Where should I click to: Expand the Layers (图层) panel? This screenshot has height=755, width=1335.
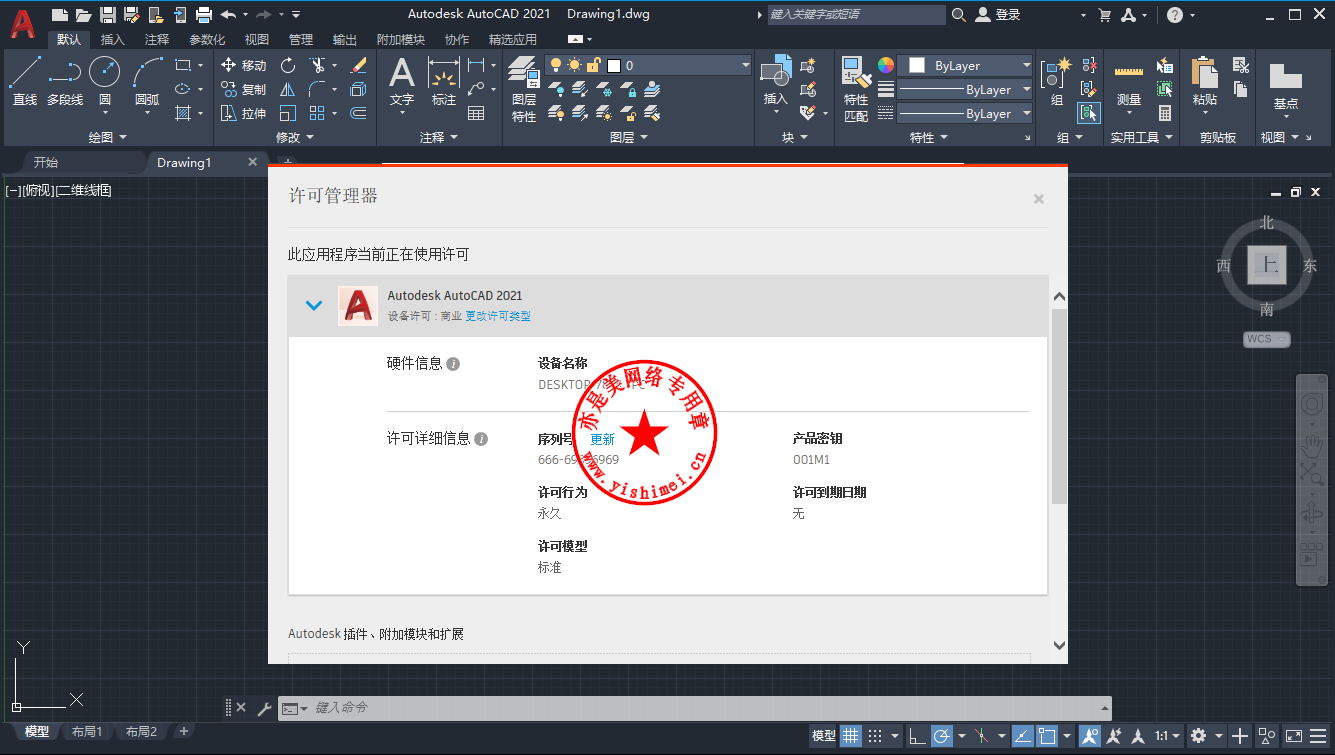point(628,137)
